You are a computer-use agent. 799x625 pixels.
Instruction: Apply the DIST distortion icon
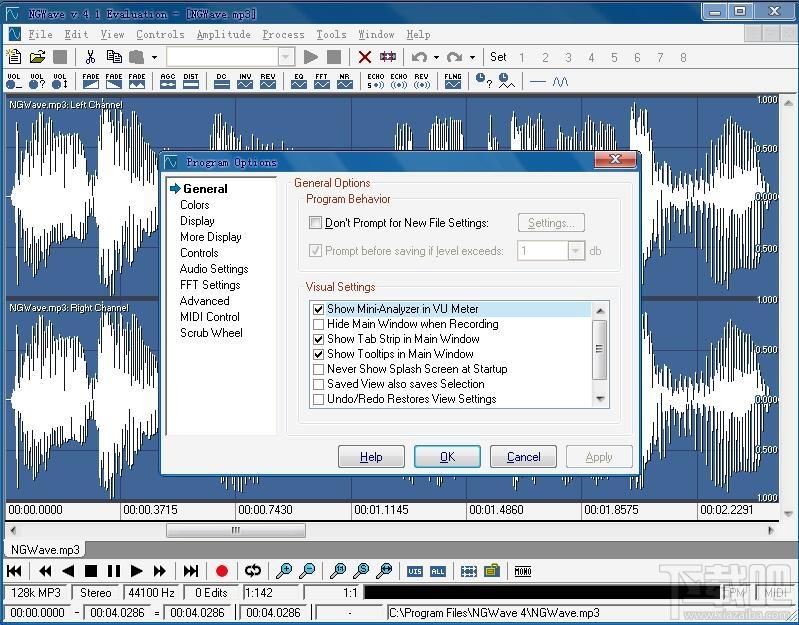tap(191, 81)
